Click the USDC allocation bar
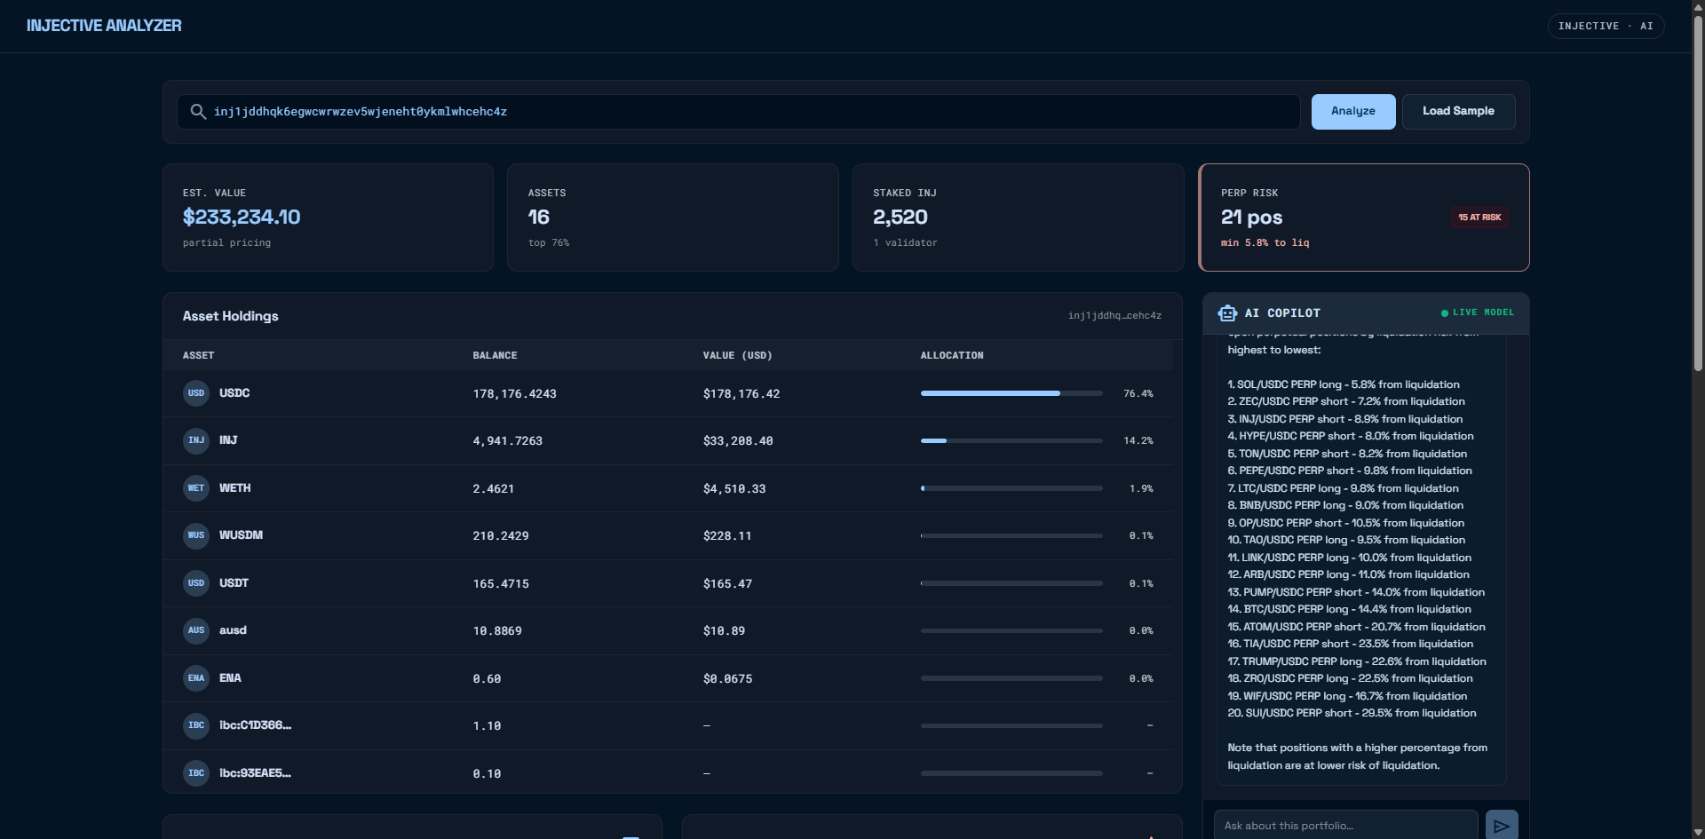This screenshot has height=839, width=1705. pos(1011,393)
